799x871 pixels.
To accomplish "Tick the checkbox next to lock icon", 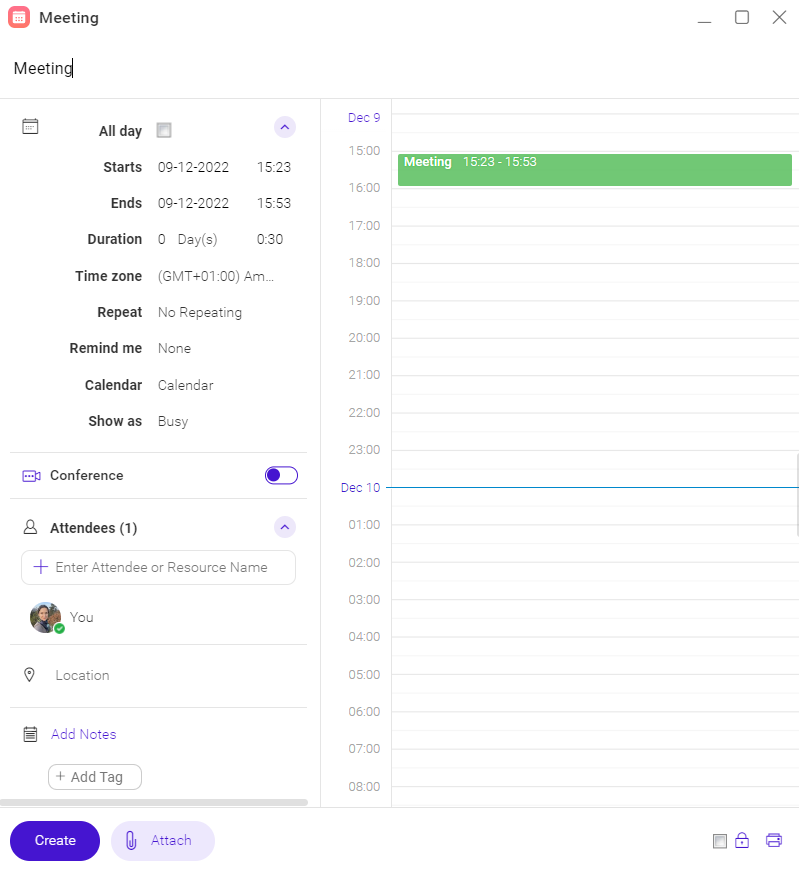I will 720,841.
